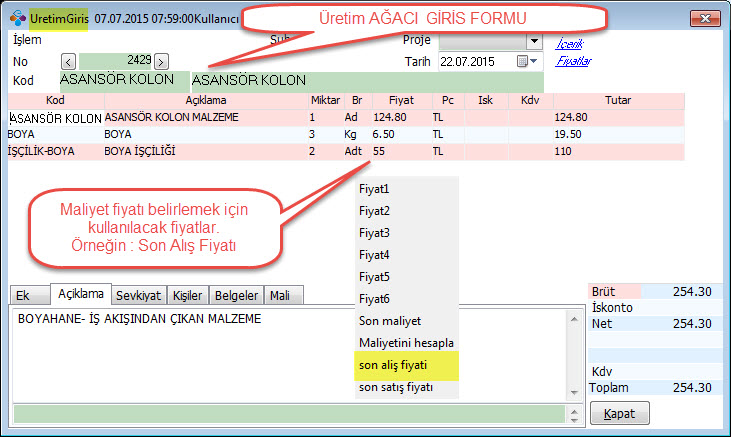
Task: Open the İçerik link
Action: pyautogui.click(x=569, y=43)
